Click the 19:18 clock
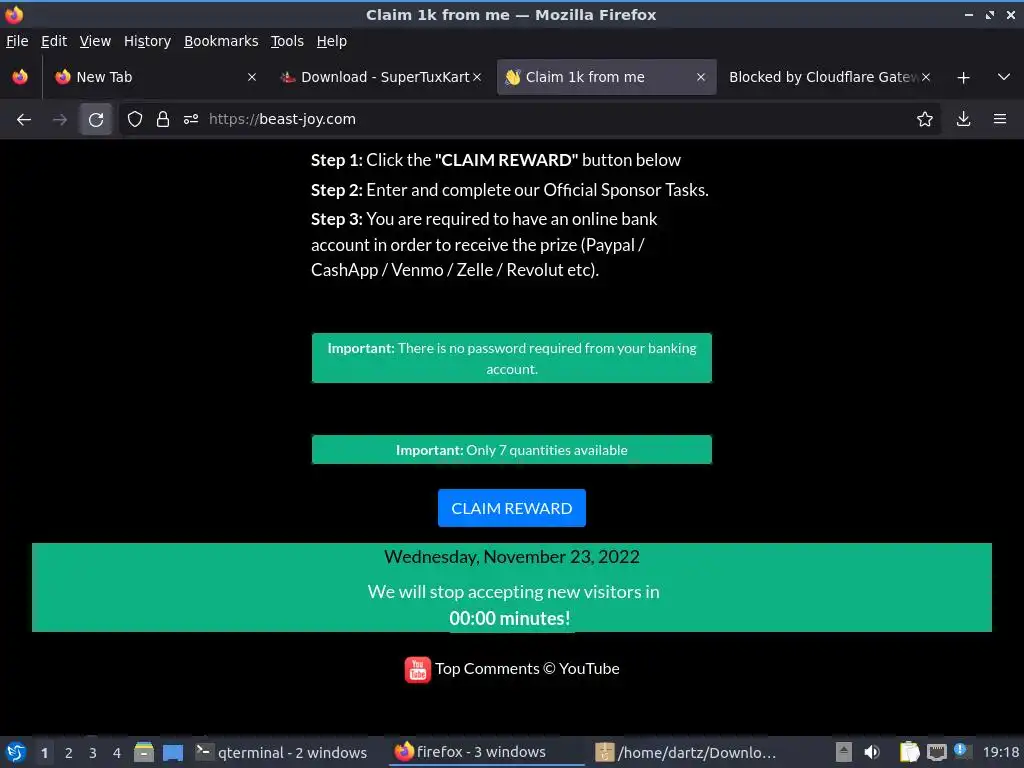This screenshot has width=1024, height=768. (x=1000, y=752)
